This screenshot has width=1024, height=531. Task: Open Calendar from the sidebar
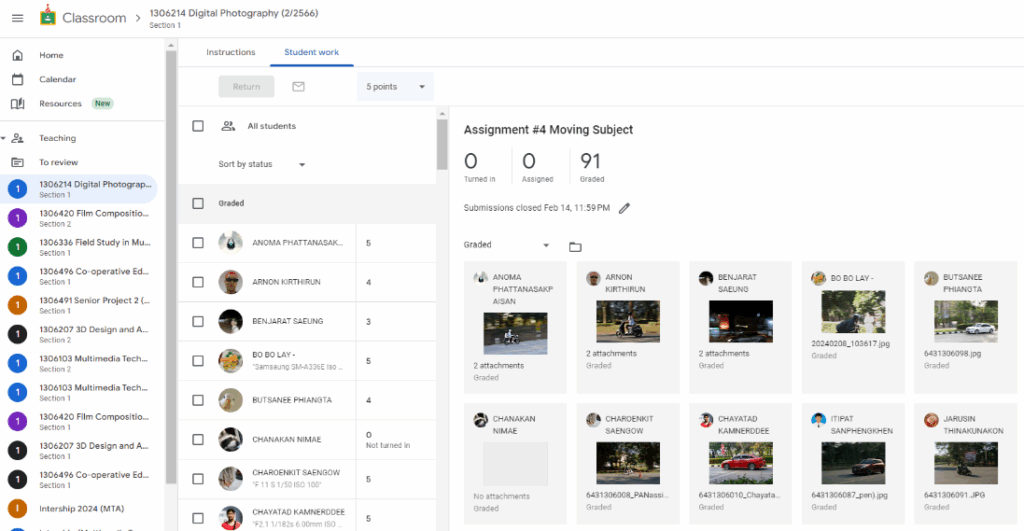click(57, 79)
